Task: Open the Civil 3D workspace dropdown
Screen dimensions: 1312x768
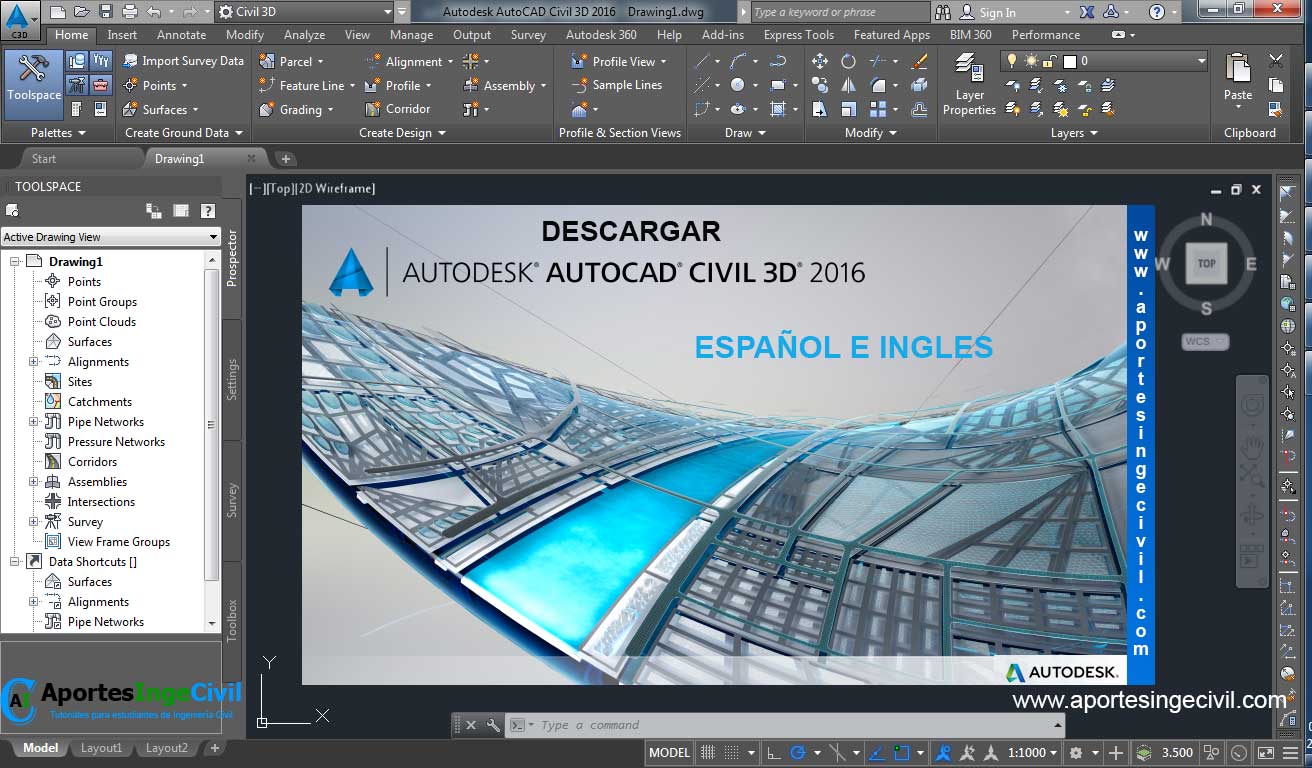Action: (305, 12)
